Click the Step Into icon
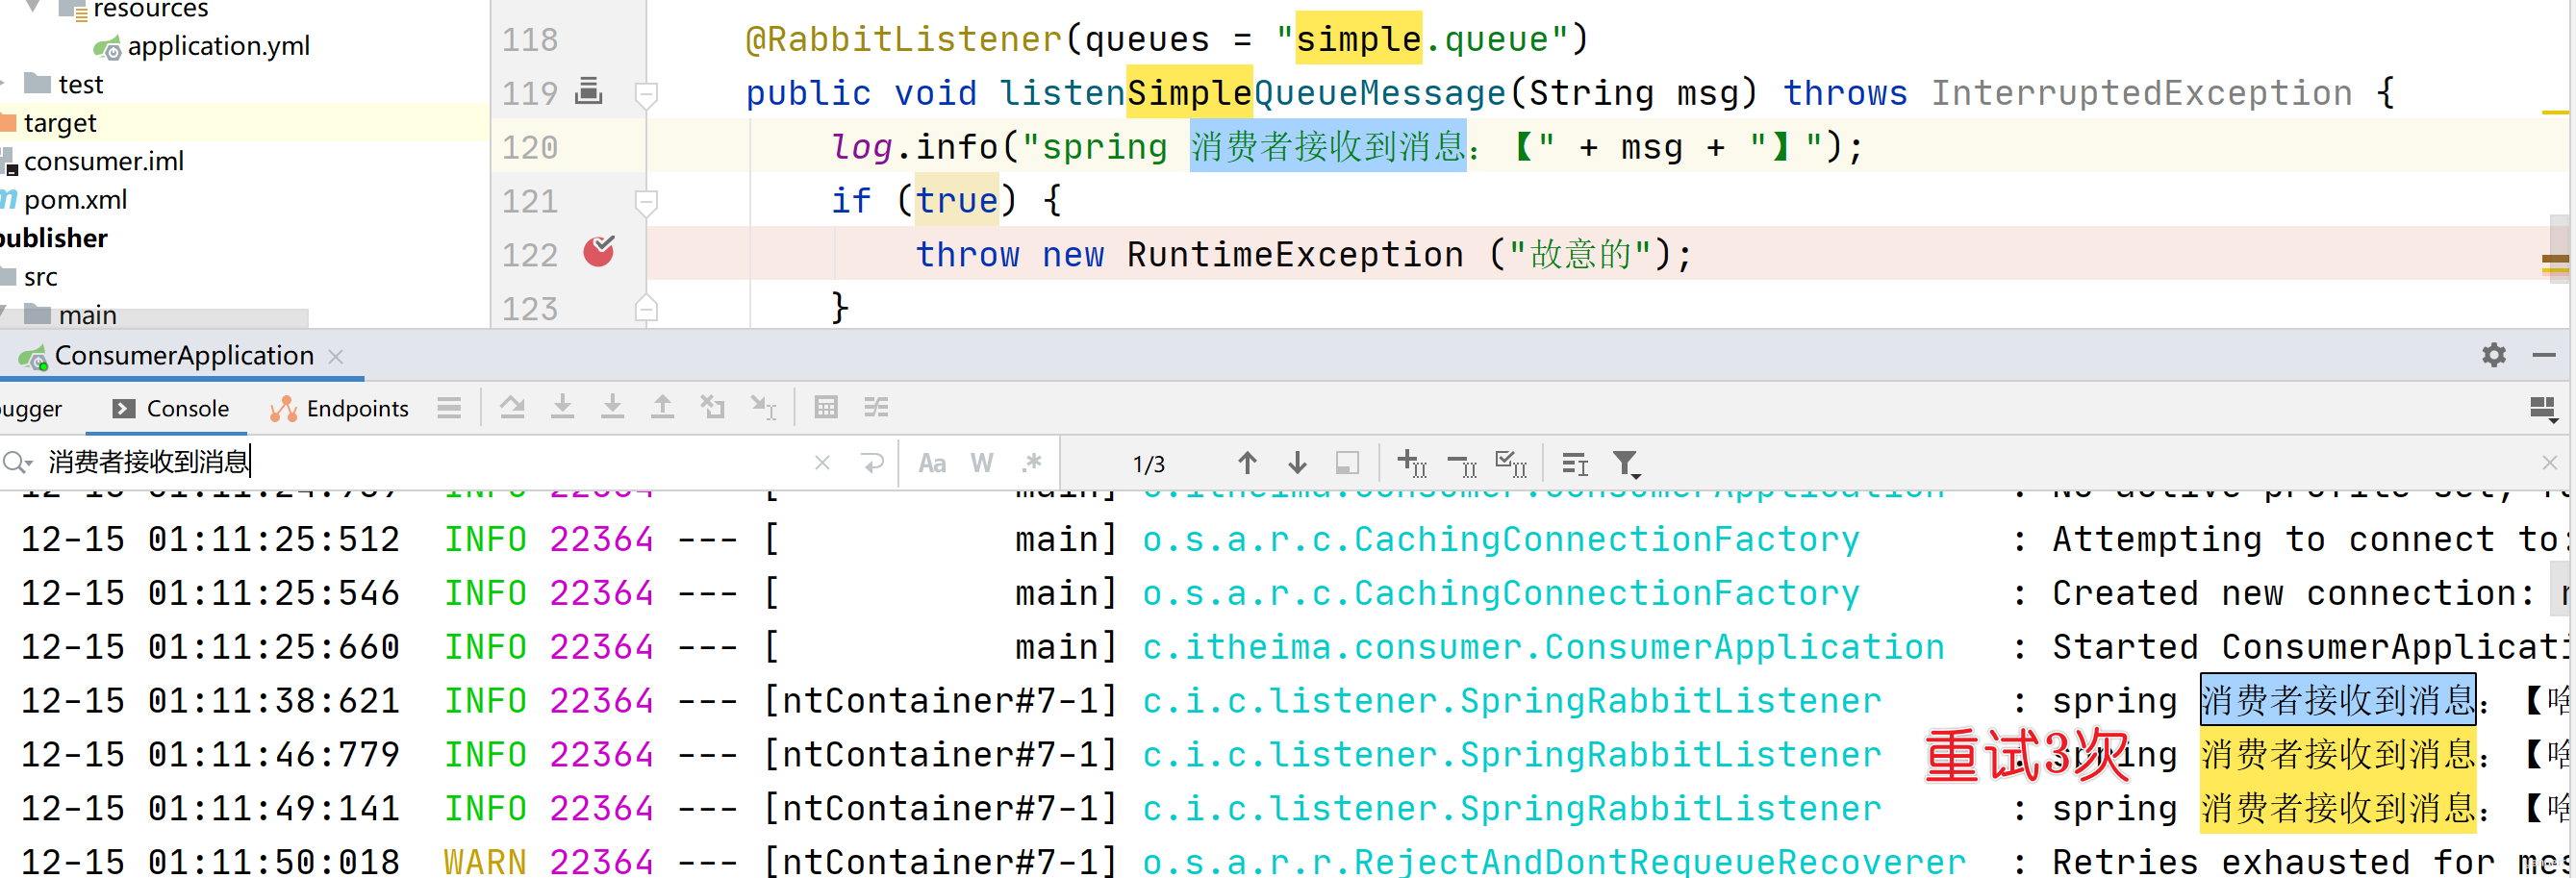The width and height of the screenshot is (2576, 878). [x=562, y=407]
